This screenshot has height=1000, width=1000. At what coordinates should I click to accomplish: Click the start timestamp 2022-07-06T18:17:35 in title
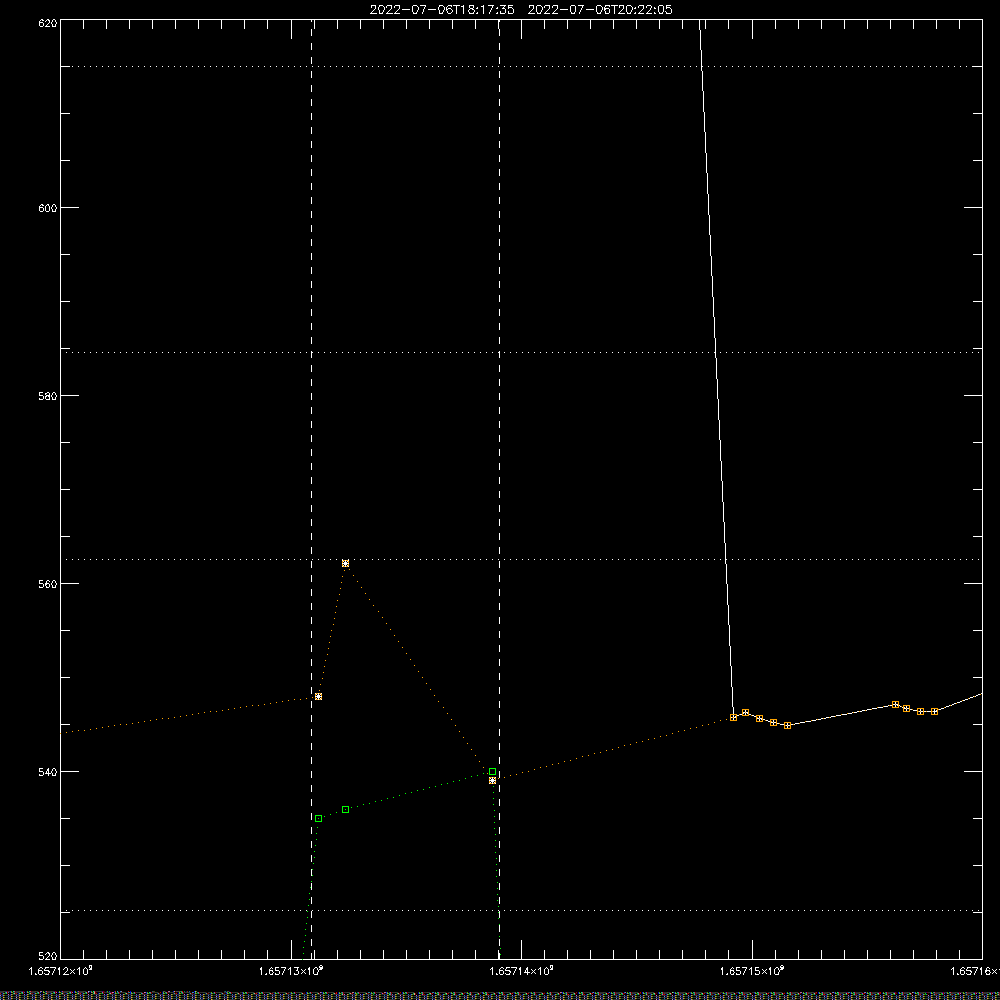442,10
